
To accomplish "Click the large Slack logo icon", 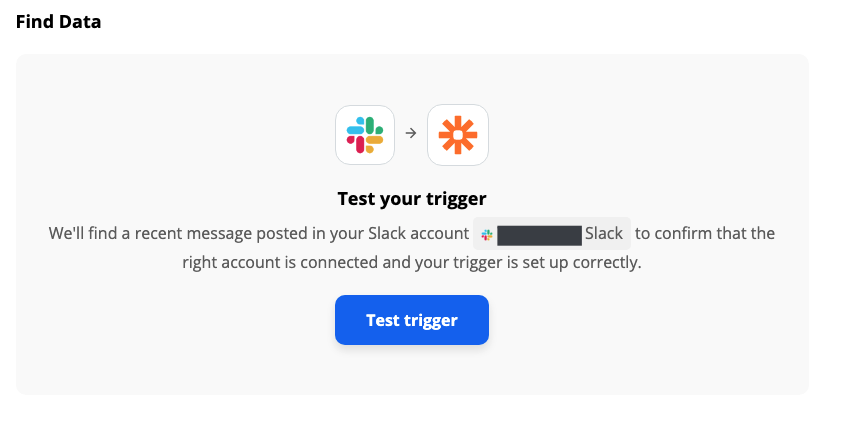I will click(x=365, y=135).
